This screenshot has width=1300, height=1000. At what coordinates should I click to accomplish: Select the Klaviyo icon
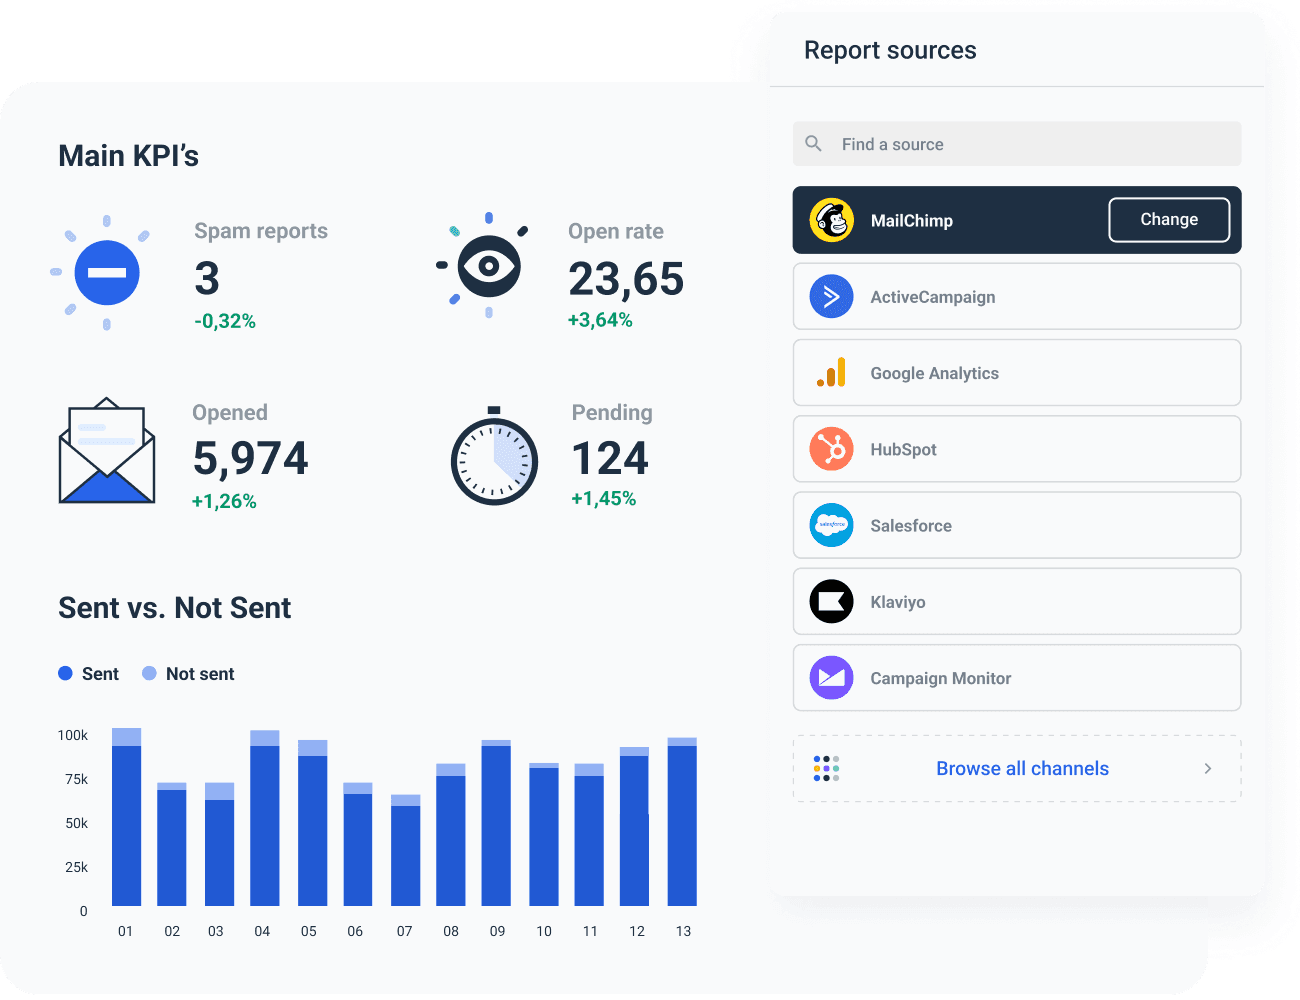(x=831, y=601)
